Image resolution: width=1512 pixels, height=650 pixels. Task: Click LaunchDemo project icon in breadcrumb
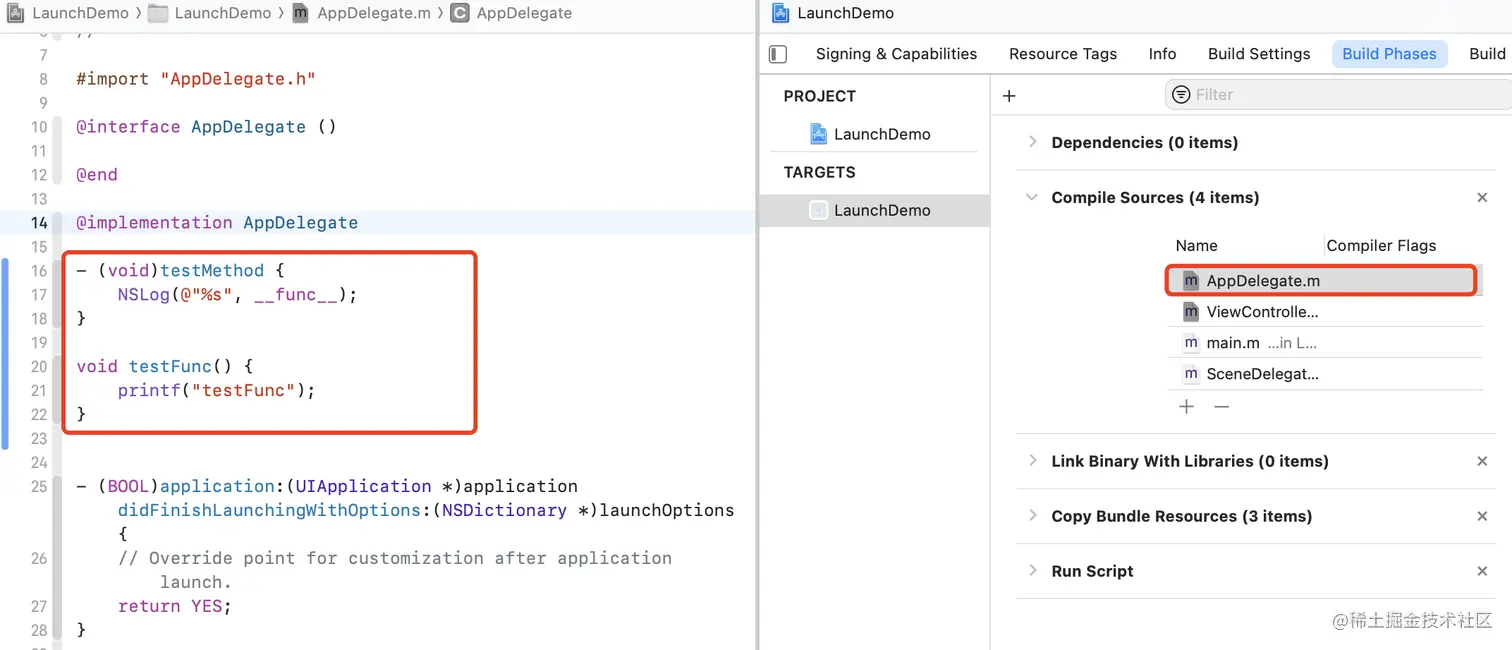[15, 13]
